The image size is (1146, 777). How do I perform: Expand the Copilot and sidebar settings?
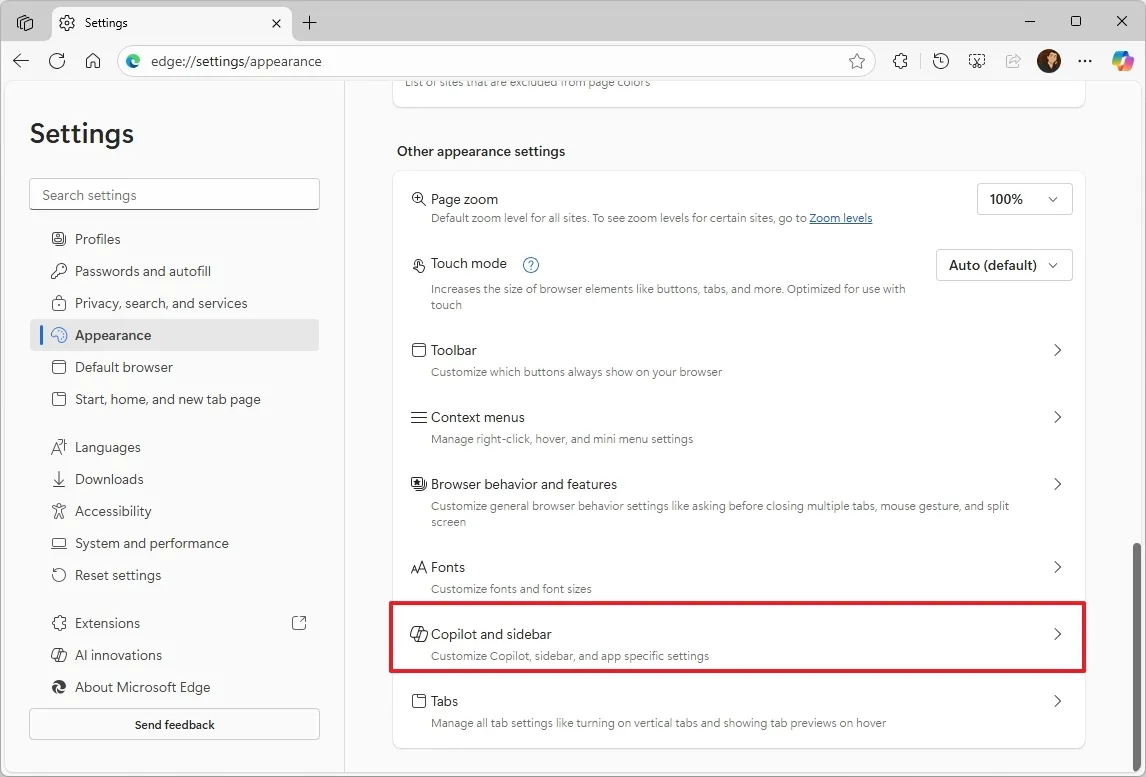[x=737, y=634]
